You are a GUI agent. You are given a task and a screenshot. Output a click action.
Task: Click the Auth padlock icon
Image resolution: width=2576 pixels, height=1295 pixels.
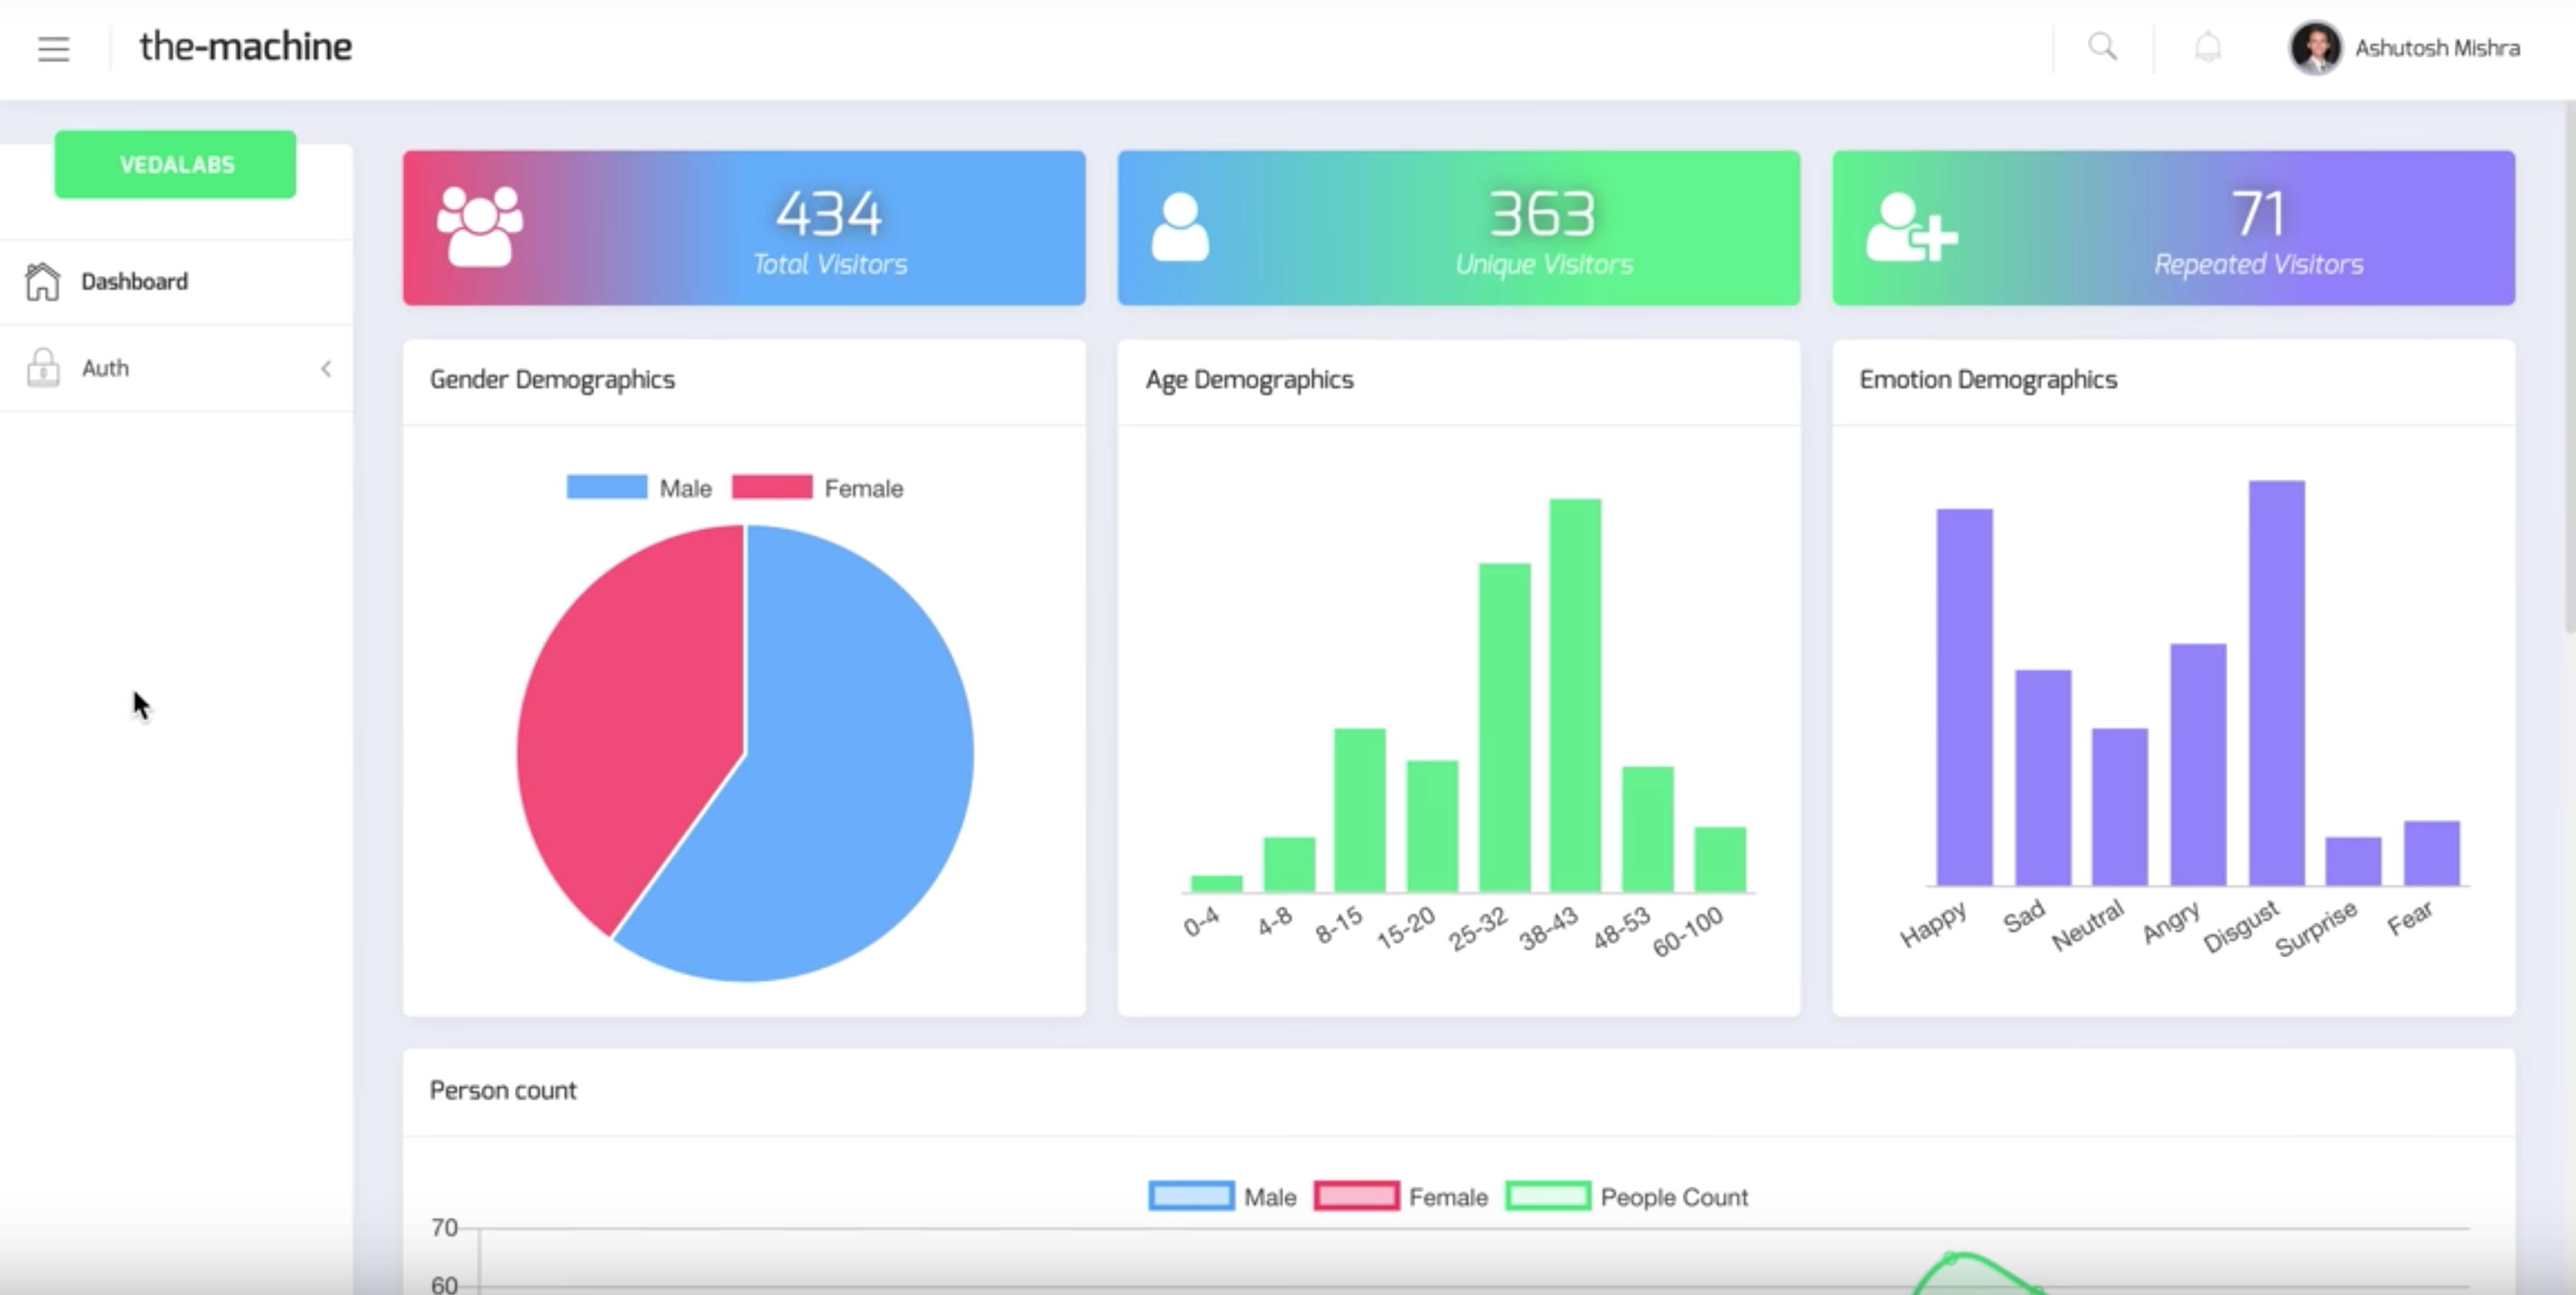[42, 368]
